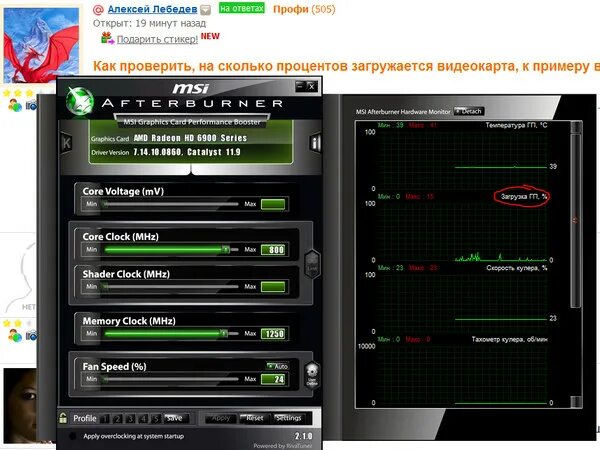Click the bottom face avatar thumbnail
This screenshot has width=600, height=450.
pos(20,406)
